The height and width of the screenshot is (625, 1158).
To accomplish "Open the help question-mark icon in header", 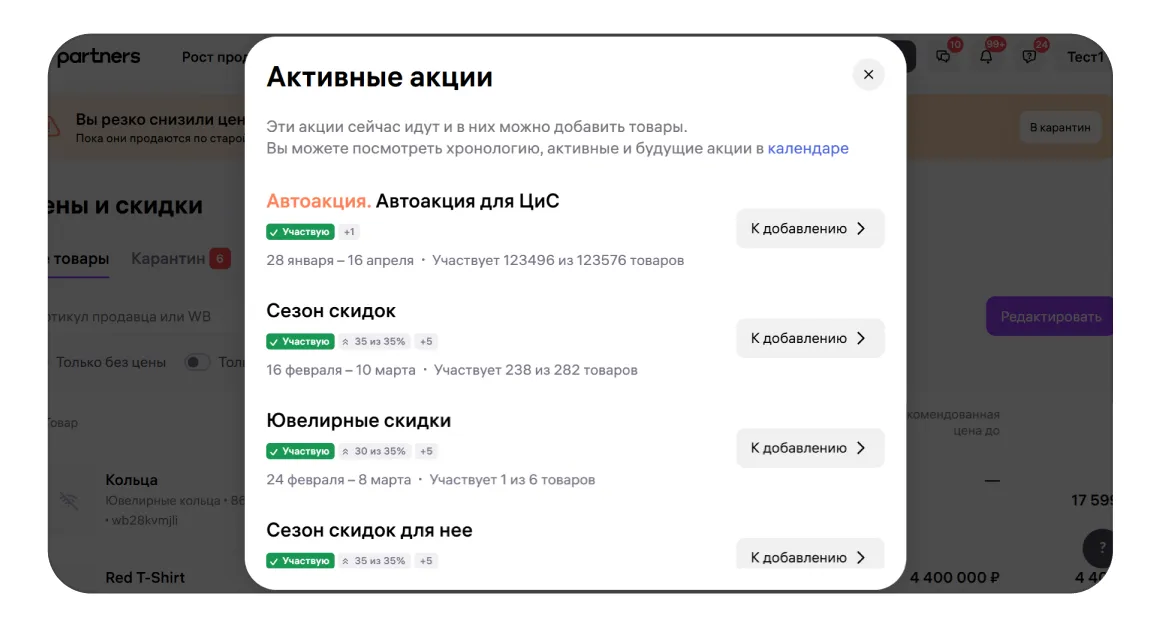I will point(1029,57).
